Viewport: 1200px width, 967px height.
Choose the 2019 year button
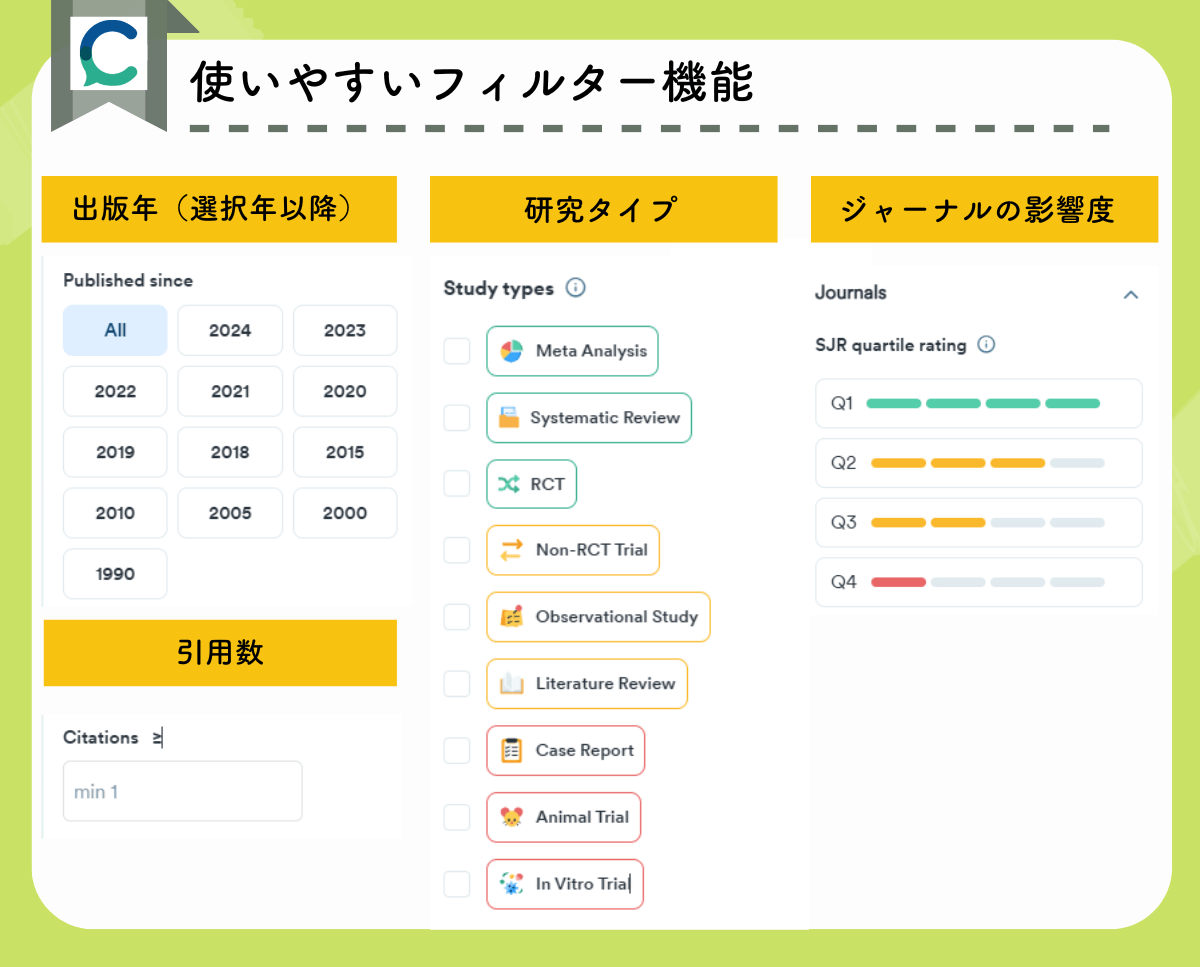(115, 452)
